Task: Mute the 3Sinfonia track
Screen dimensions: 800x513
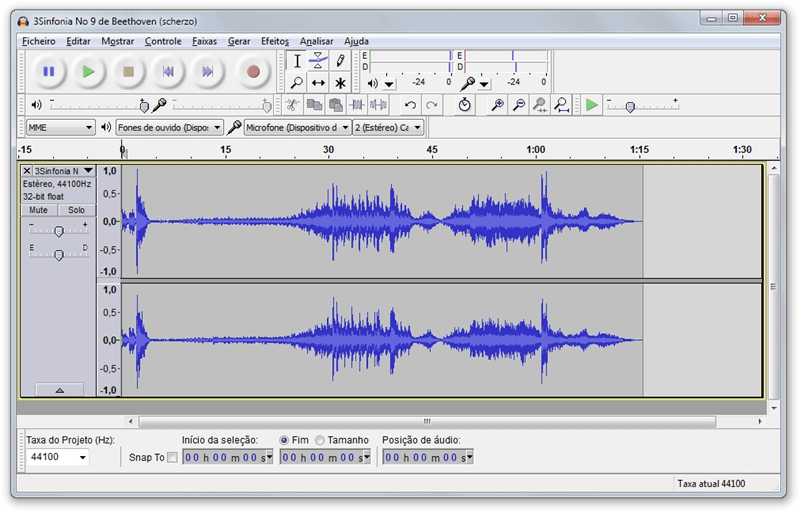Action: 39,210
